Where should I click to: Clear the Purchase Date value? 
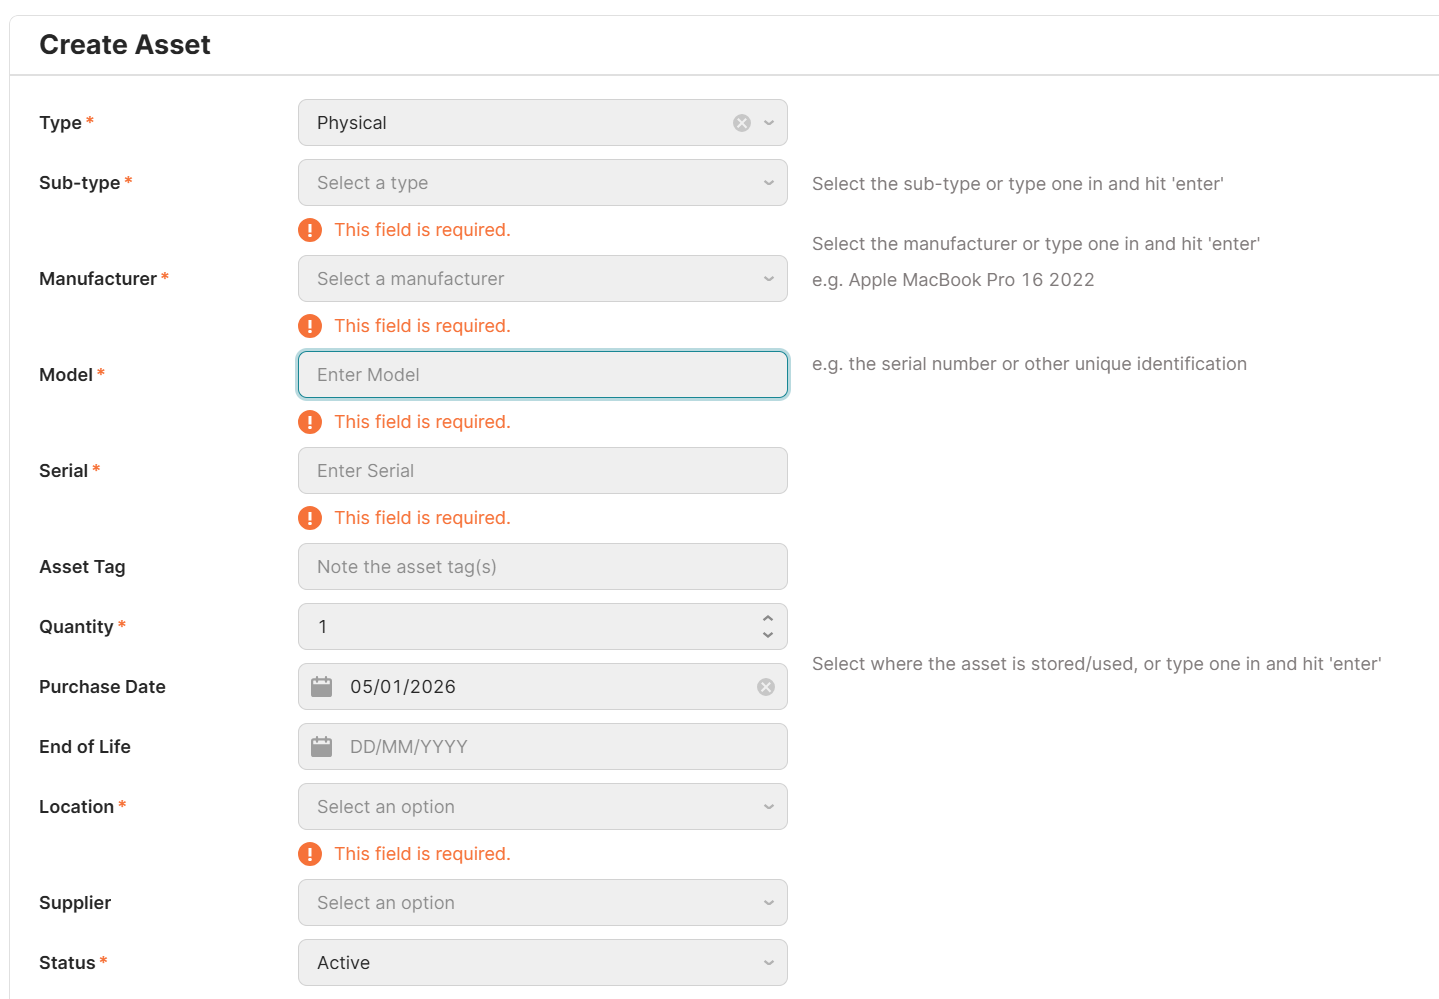click(x=766, y=687)
